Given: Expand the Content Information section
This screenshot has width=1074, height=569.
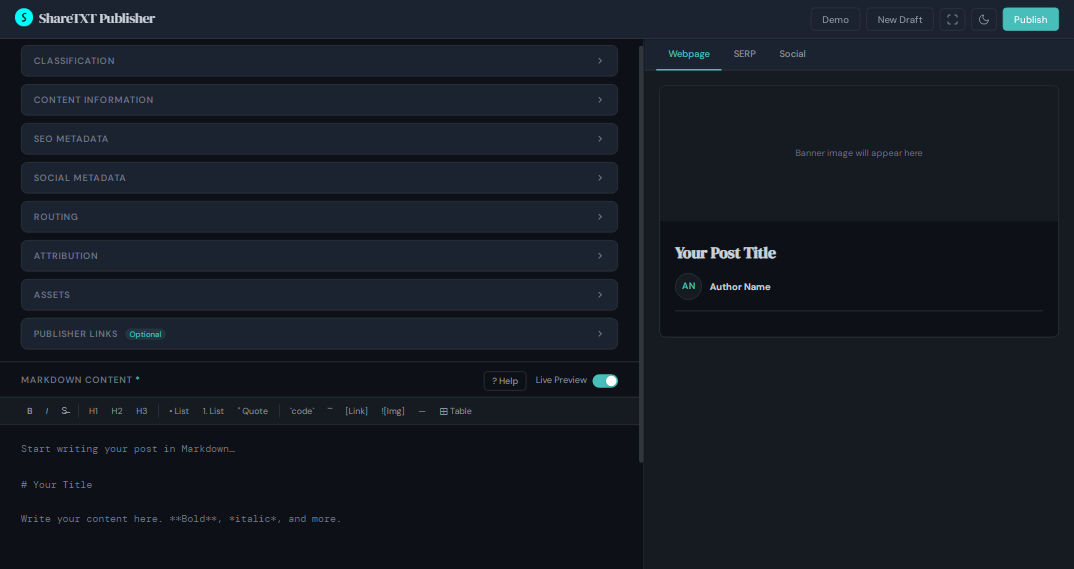Looking at the screenshot, I should pos(319,100).
